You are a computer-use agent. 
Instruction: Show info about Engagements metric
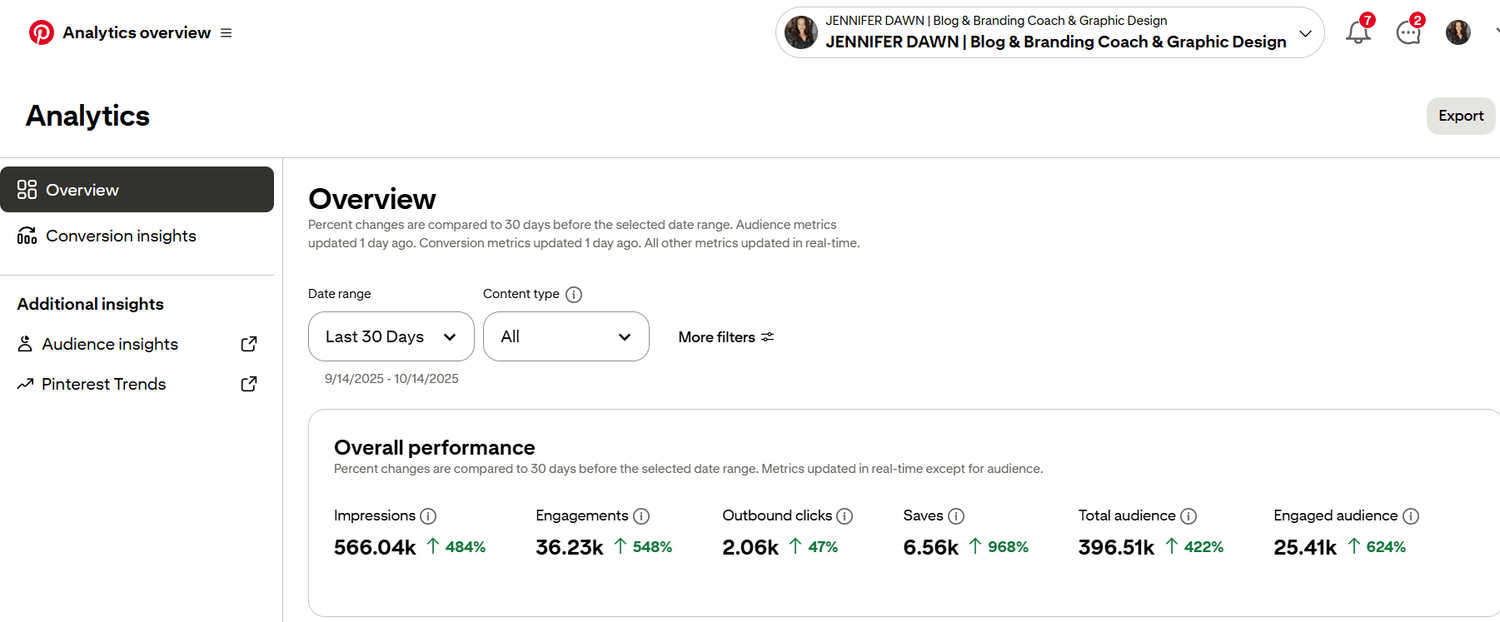tap(641, 517)
